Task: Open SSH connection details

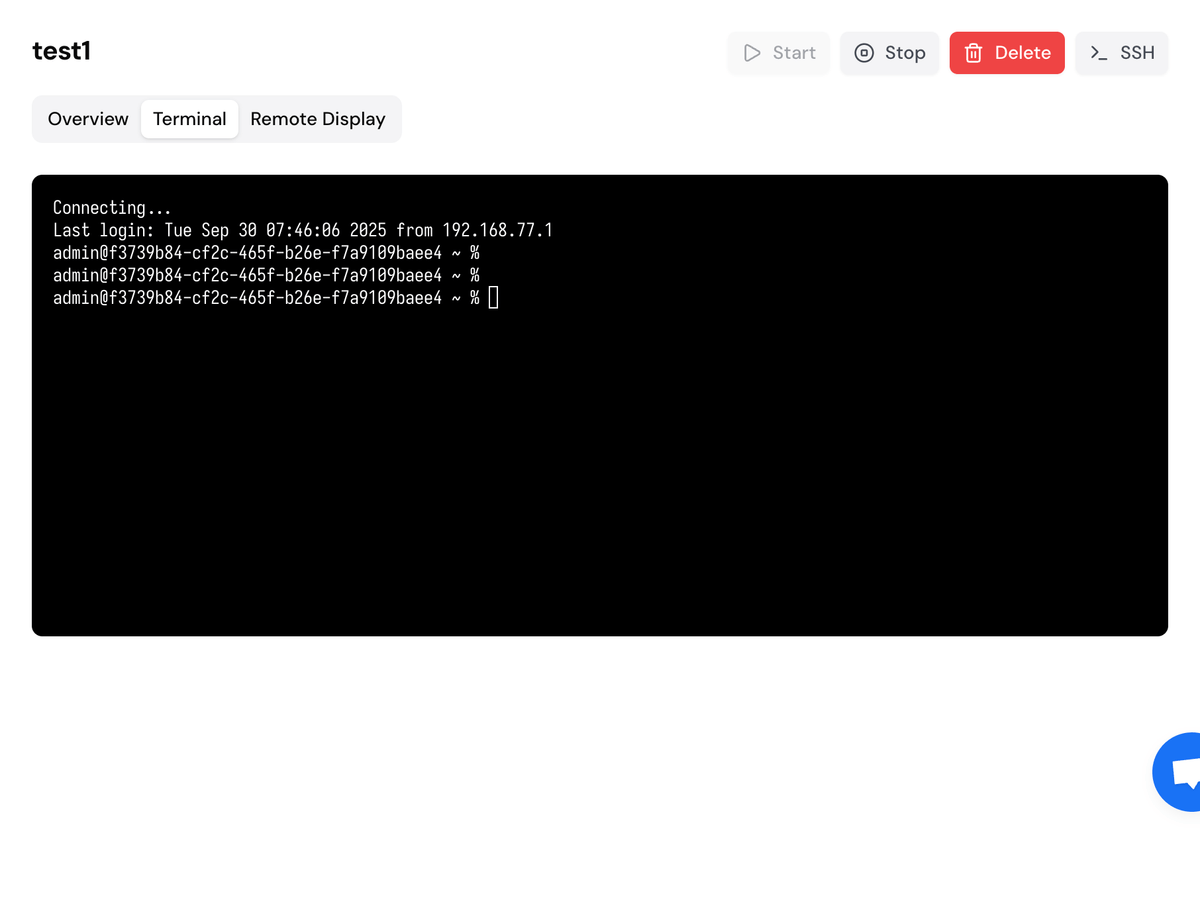Action: tap(1122, 53)
